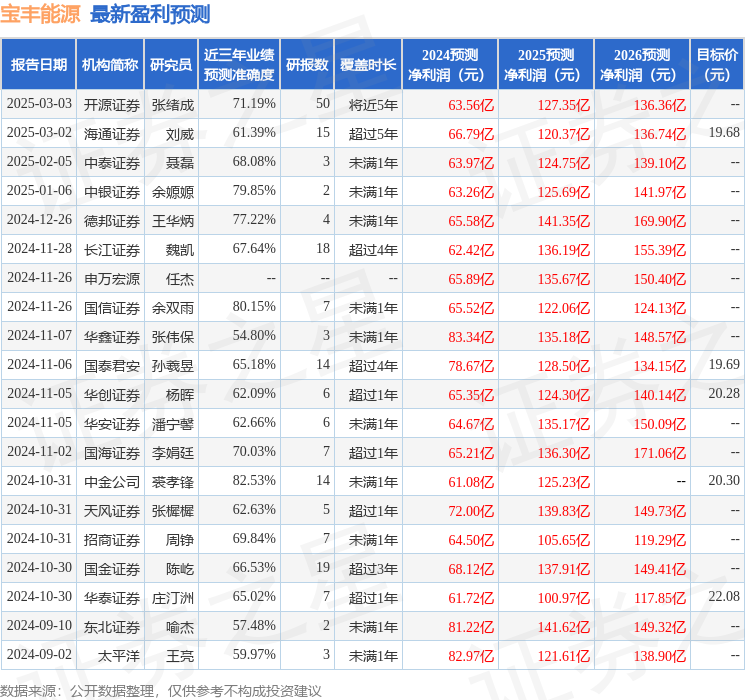Click 150.40亿 in 申万宏源 row
Viewport: 745px width, 700px height.
click(x=659, y=279)
